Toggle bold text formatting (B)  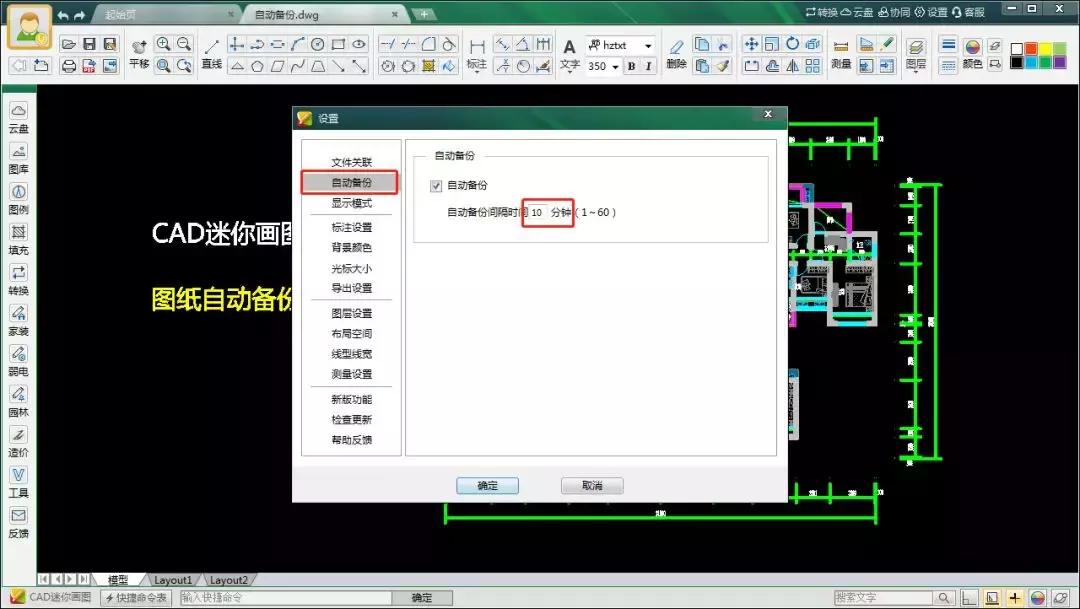pos(631,64)
